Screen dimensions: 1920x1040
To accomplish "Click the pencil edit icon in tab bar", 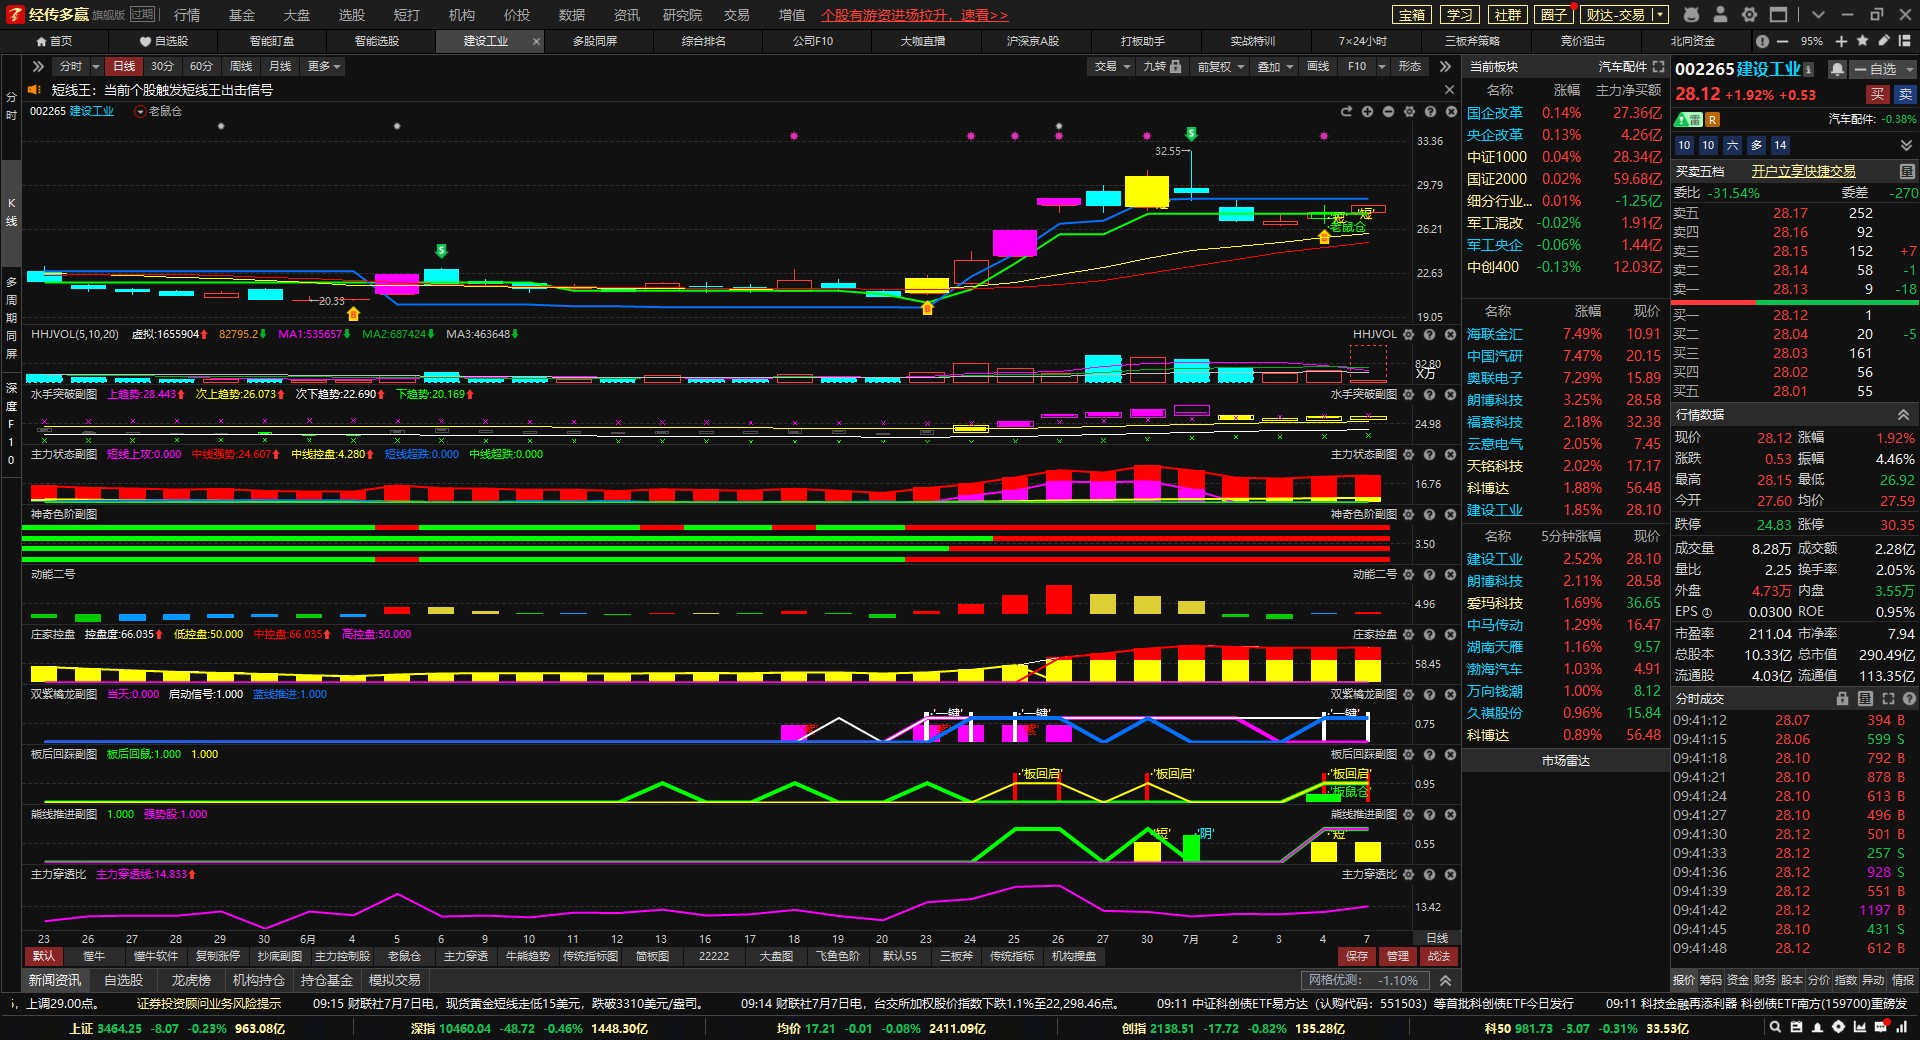I will [1884, 41].
